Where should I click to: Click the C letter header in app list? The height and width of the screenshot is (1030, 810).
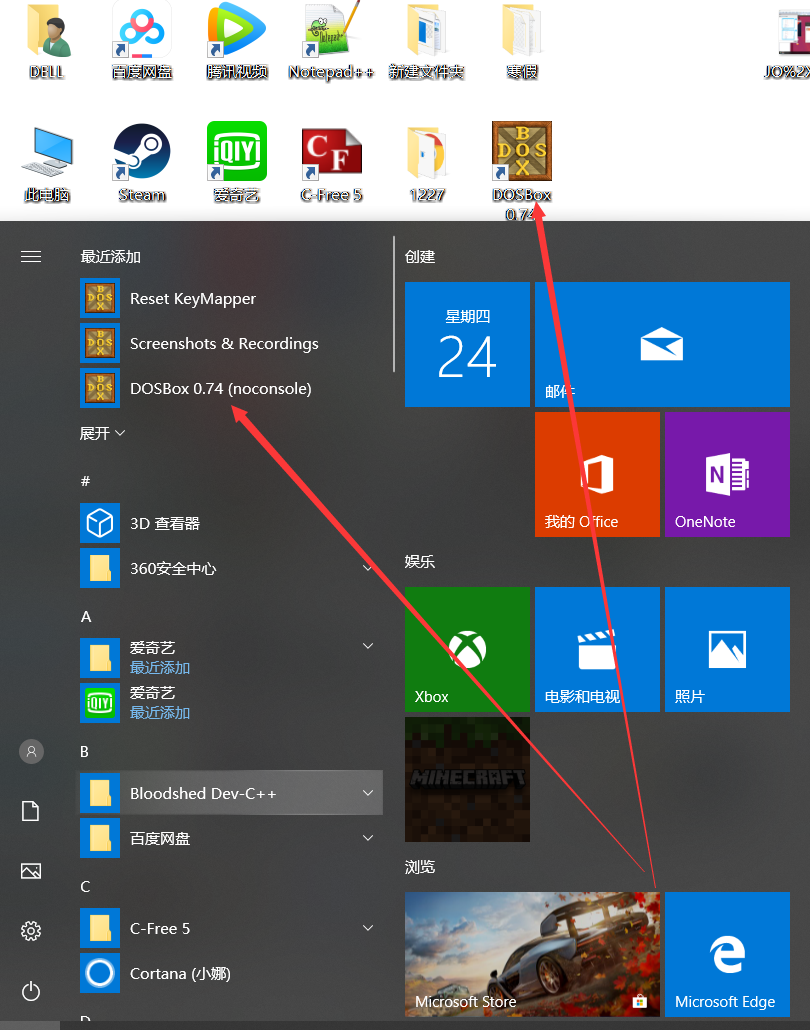85,887
